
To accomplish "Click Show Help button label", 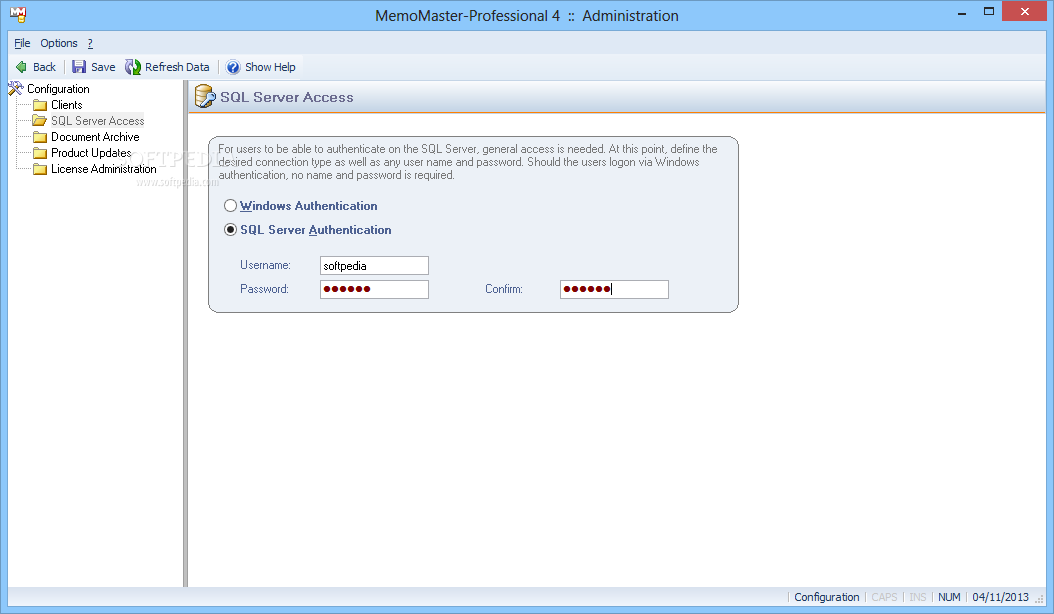I will tap(270, 67).
